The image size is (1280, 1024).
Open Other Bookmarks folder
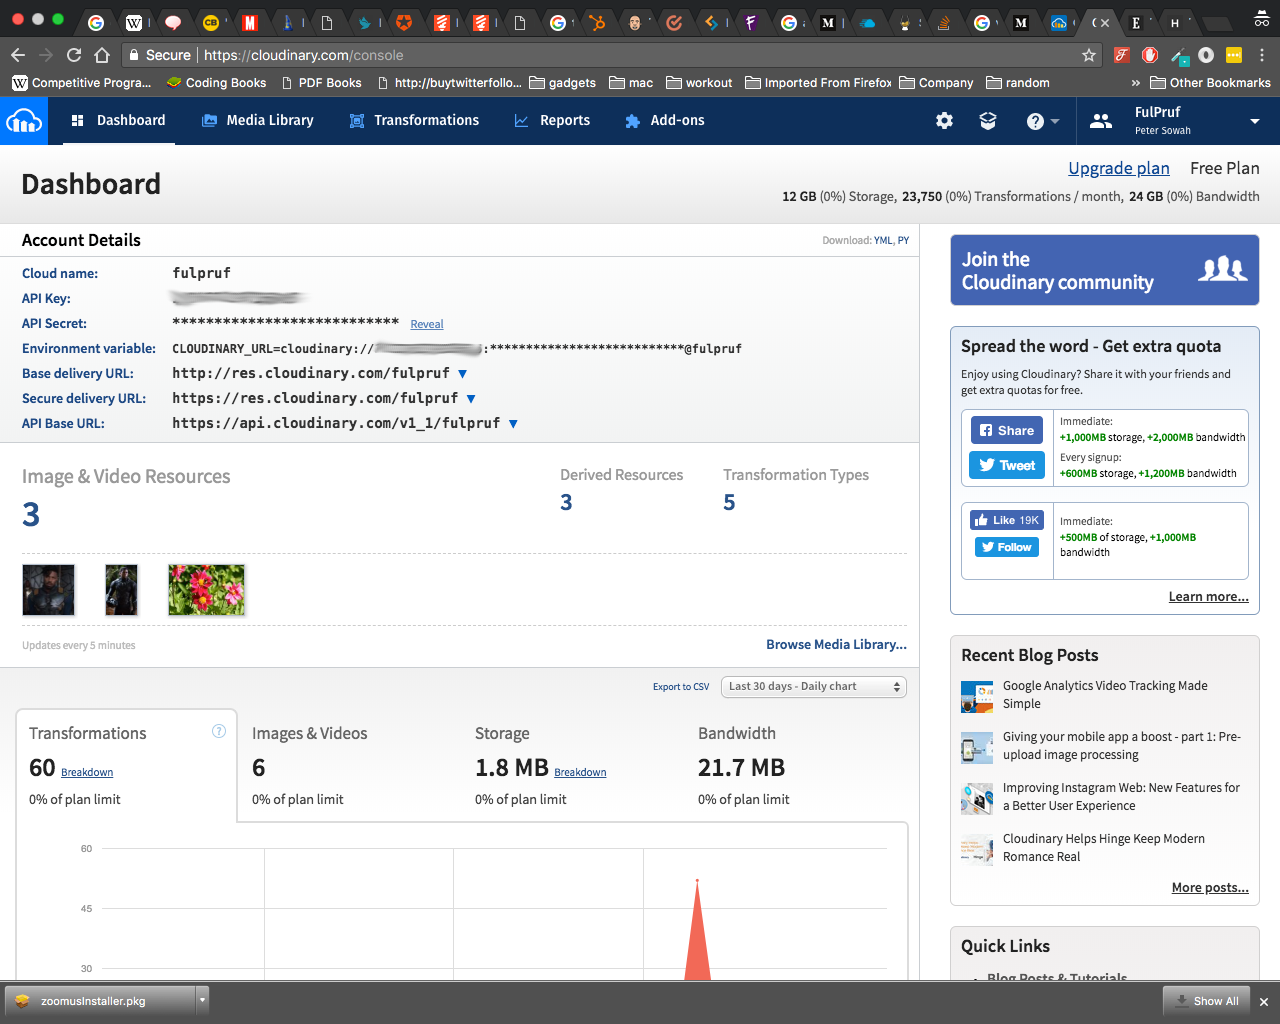1210,83
